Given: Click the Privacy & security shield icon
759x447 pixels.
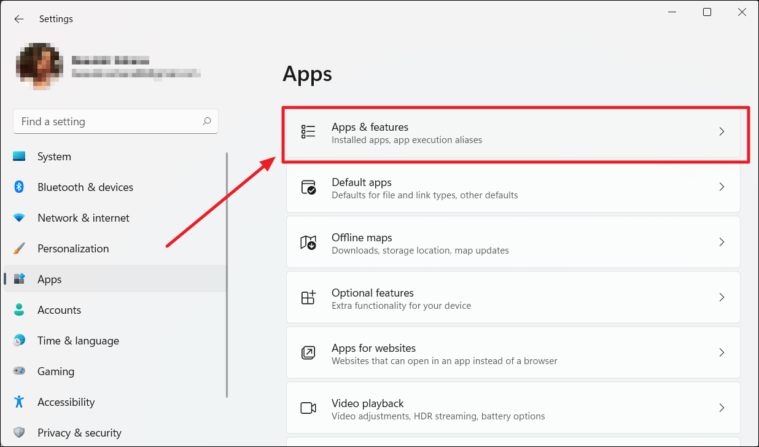Looking at the screenshot, I should [x=19, y=432].
